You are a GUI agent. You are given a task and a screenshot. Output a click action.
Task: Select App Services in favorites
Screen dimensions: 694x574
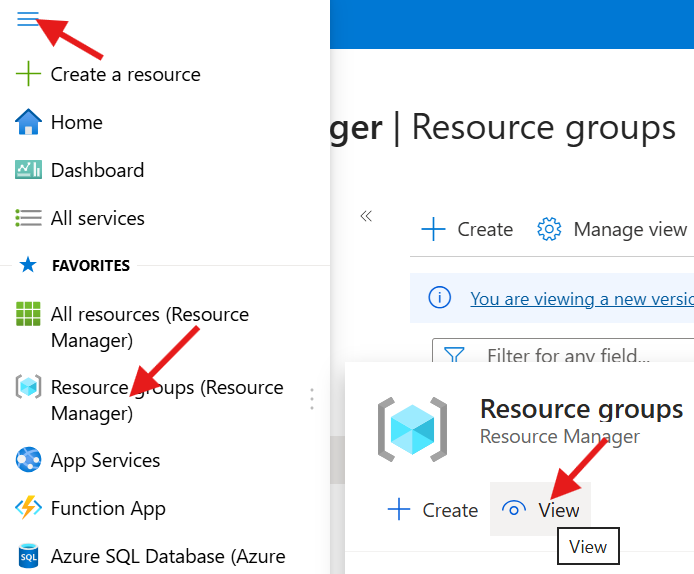tap(105, 460)
